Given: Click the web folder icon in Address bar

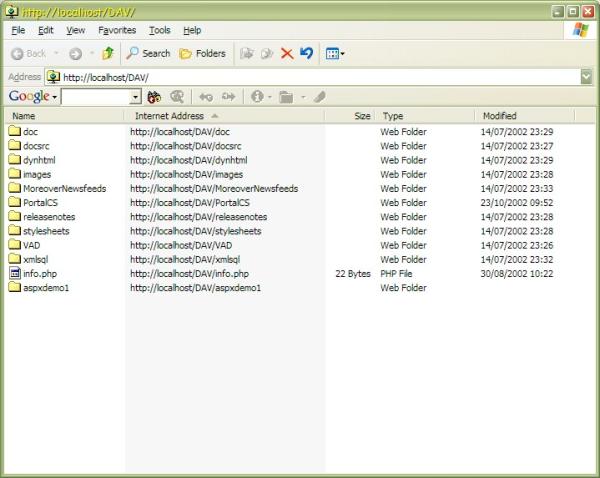Looking at the screenshot, I should click(53, 77).
